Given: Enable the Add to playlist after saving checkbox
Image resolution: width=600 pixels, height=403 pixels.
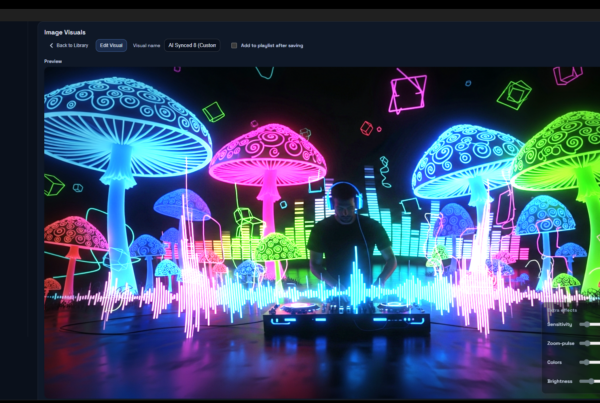Looking at the screenshot, I should click(234, 45).
